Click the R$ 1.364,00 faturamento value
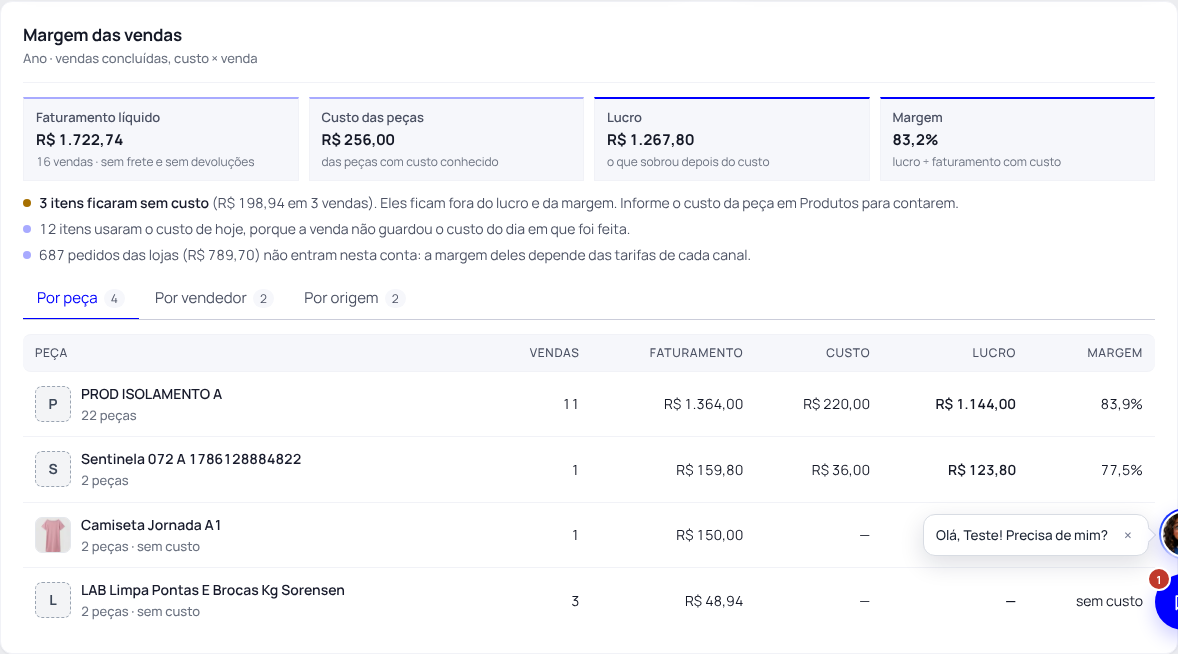 coord(703,404)
